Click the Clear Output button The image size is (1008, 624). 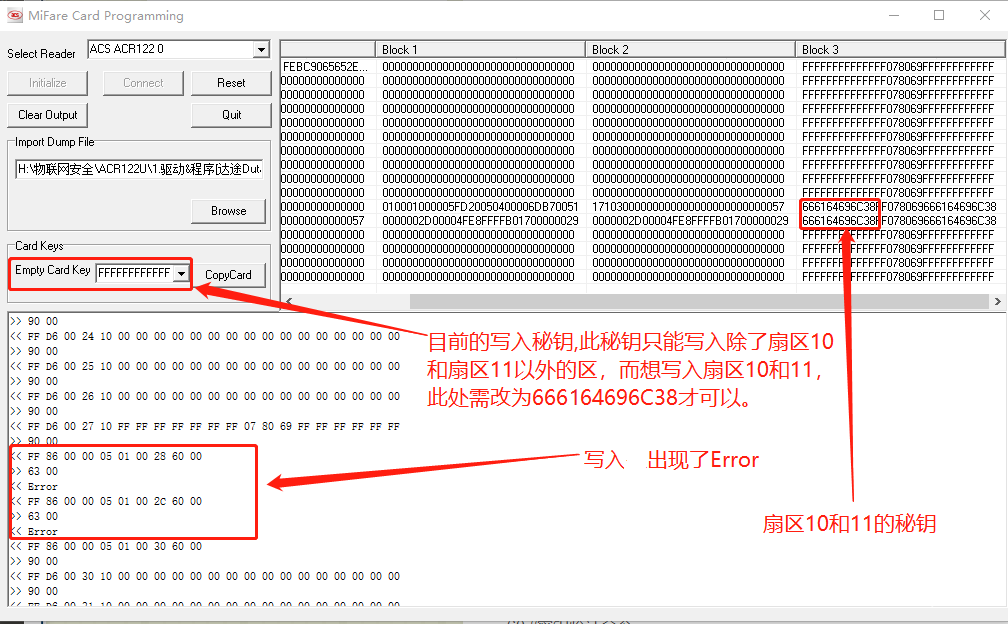(48, 115)
